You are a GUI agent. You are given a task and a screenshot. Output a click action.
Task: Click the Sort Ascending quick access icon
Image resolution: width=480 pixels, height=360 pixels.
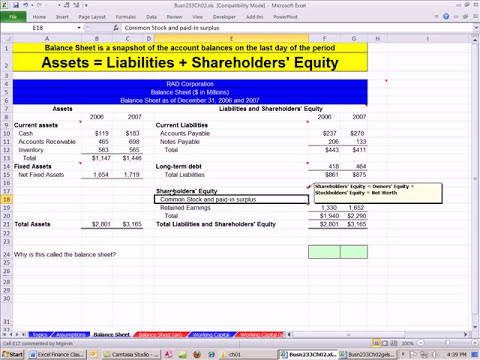tap(66, 5)
